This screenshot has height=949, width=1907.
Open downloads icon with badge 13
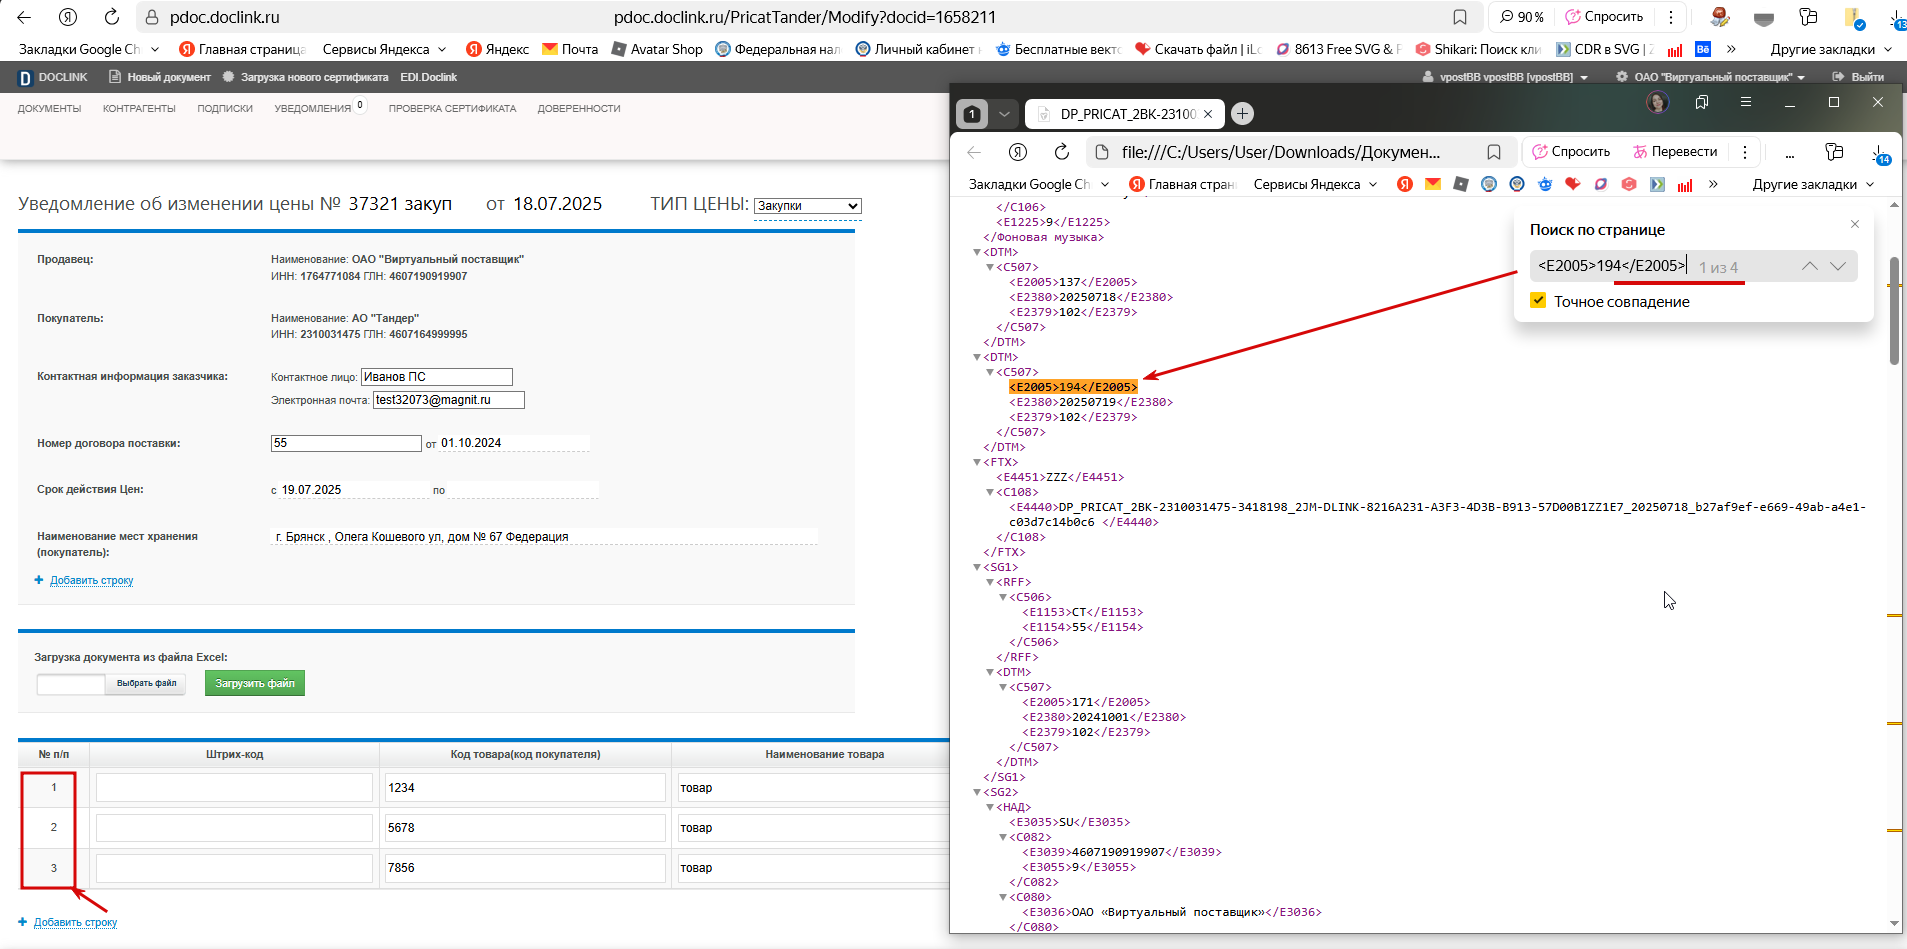[x=1897, y=19]
